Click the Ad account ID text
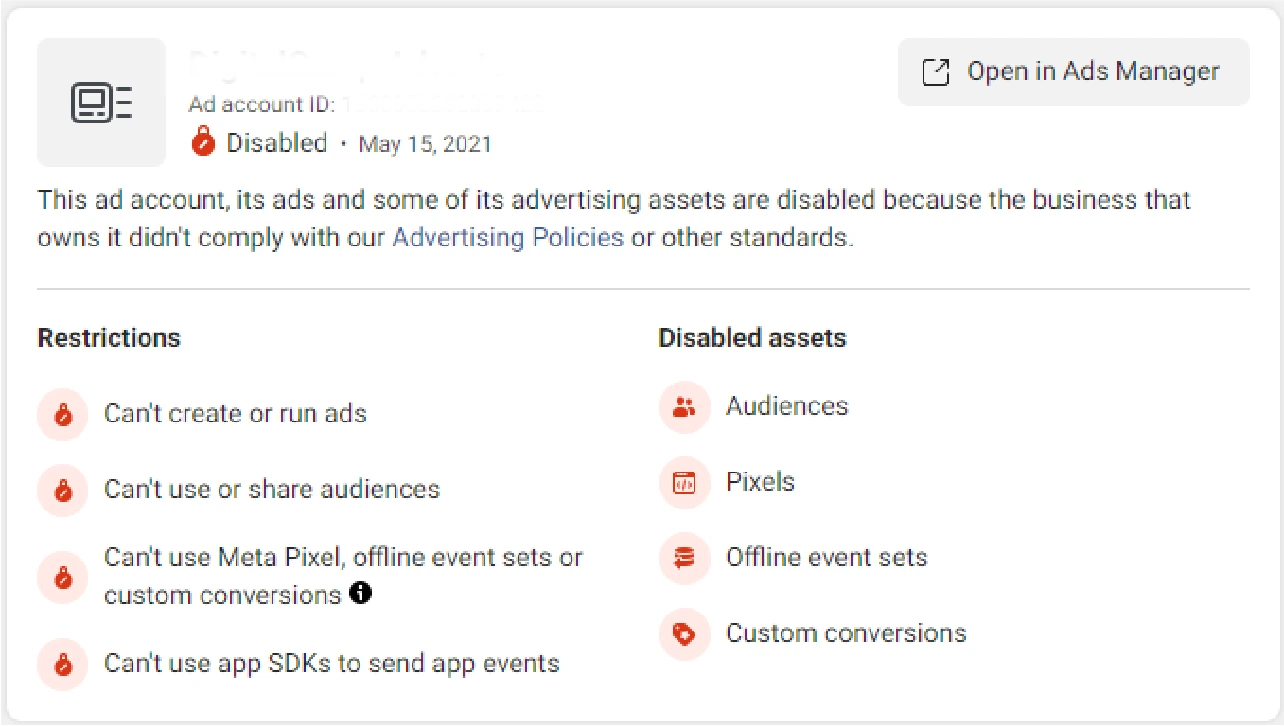Image resolution: width=1284 pixels, height=726 pixels. [264, 104]
